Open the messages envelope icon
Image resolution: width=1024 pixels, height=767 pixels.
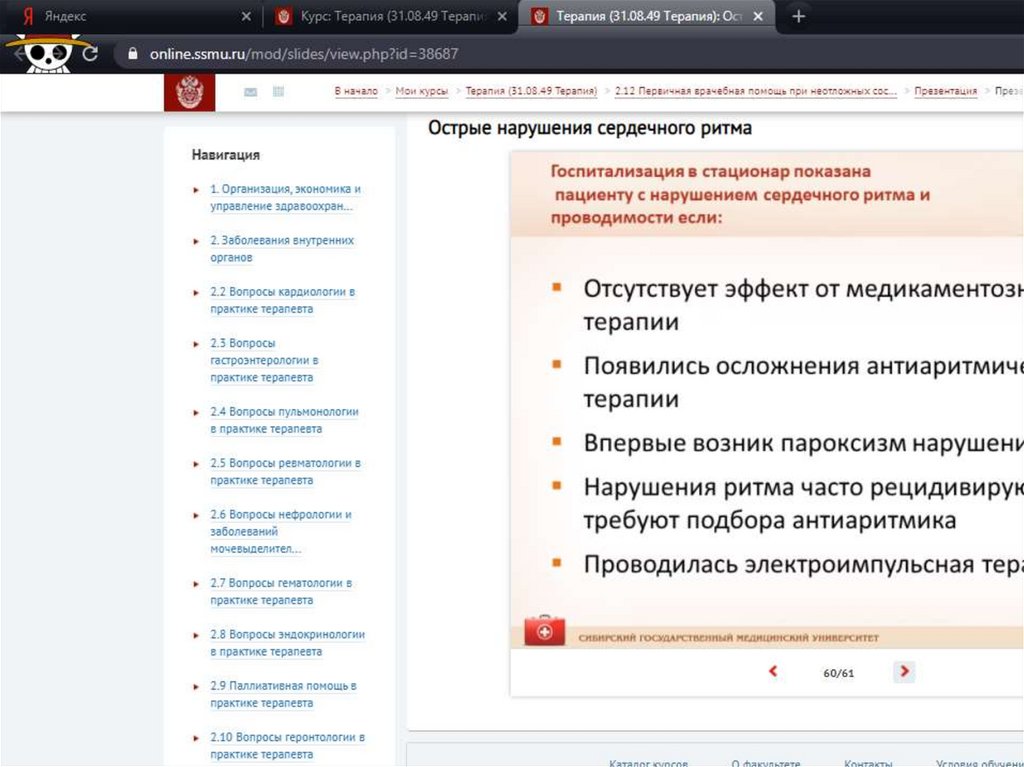[x=250, y=92]
